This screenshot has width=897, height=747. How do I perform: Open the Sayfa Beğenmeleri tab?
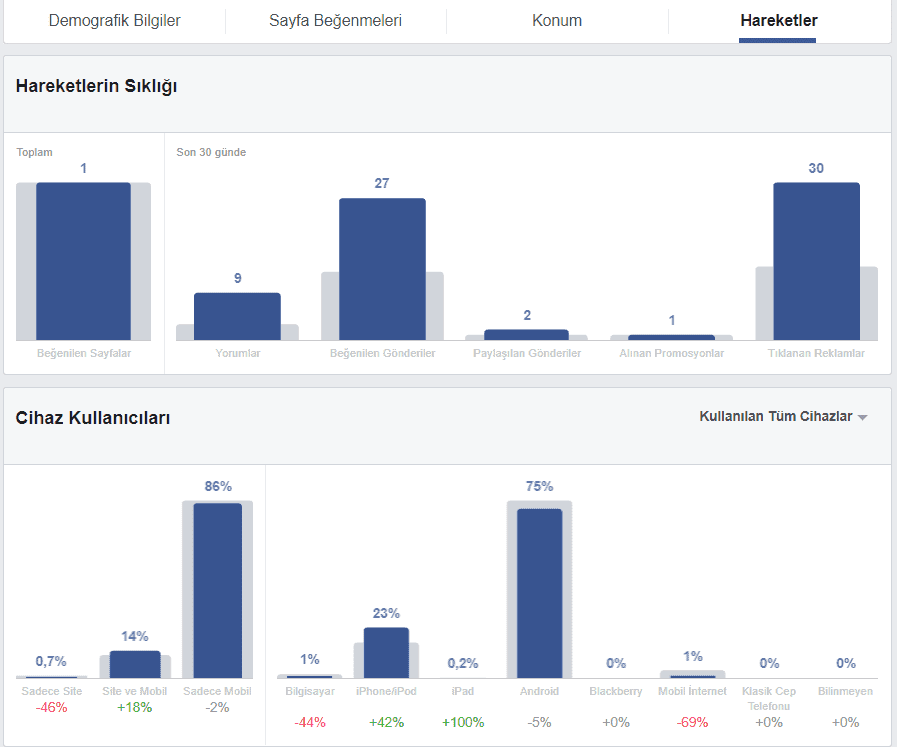pyautogui.click(x=335, y=20)
